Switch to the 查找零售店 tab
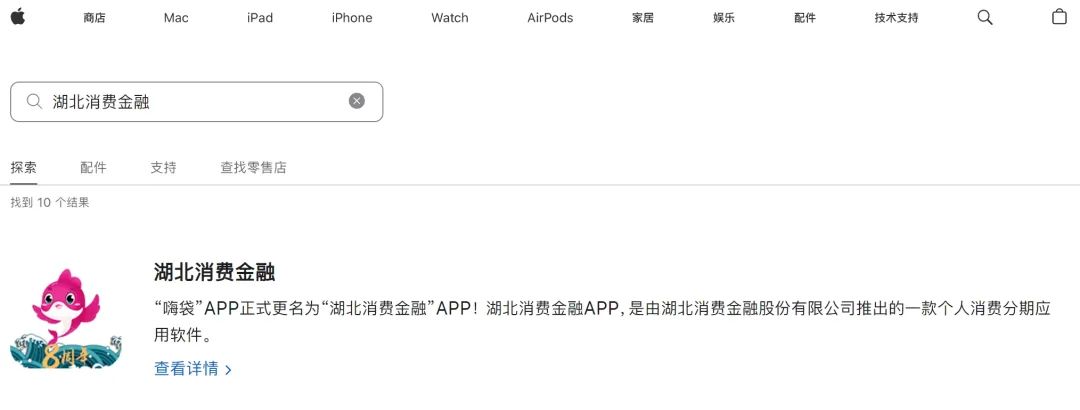Viewport: 1080px width, 410px height. click(253, 167)
